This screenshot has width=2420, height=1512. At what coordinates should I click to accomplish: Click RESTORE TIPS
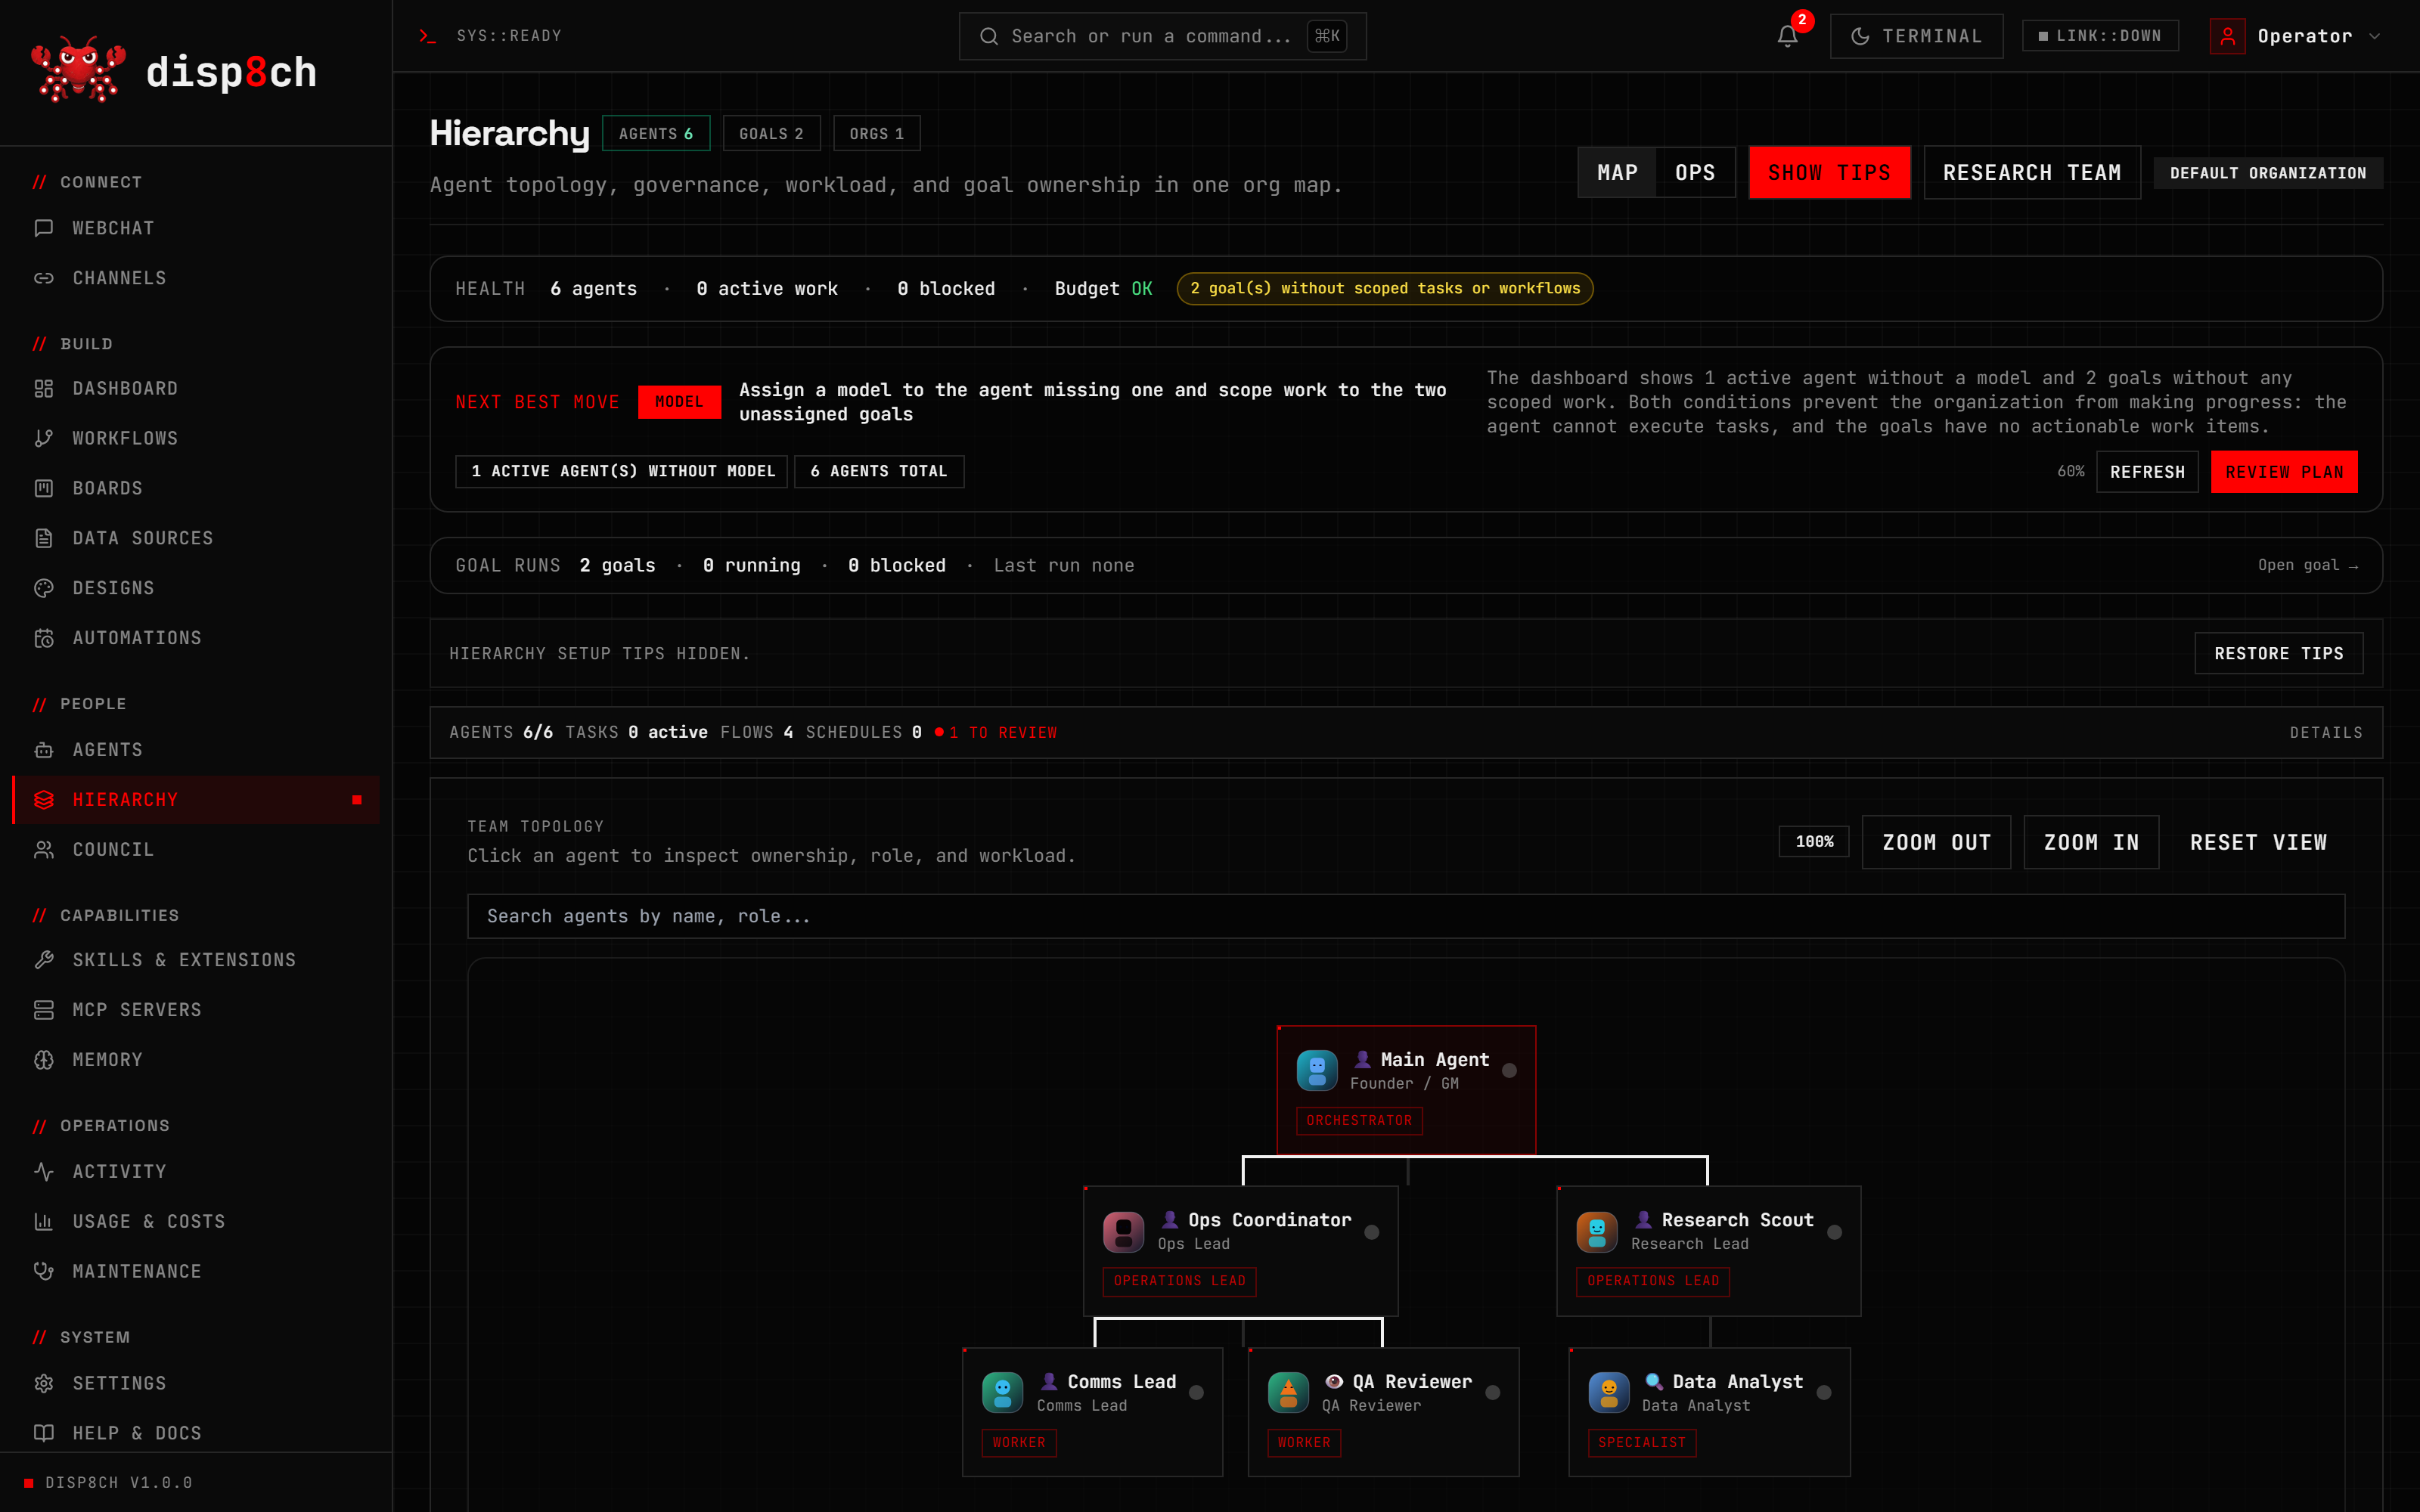point(2278,653)
